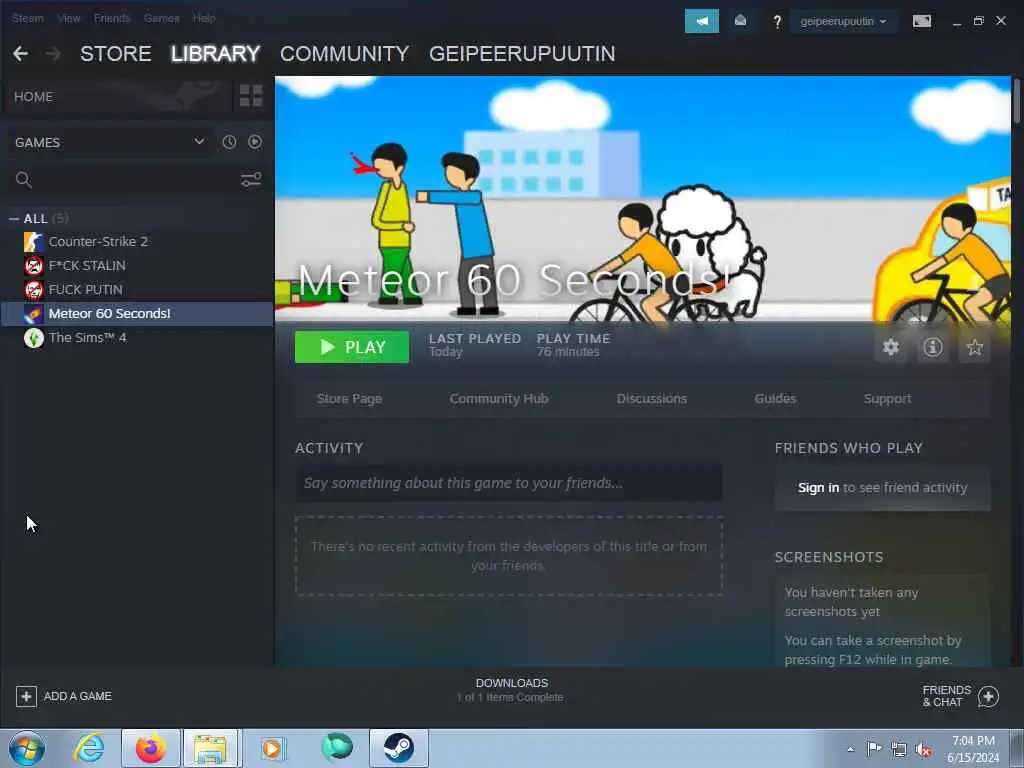Select Meteor 60 Seconds! in game list
Image resolution: width=1024 pixels, height=768 pixels.
point(137,313)
